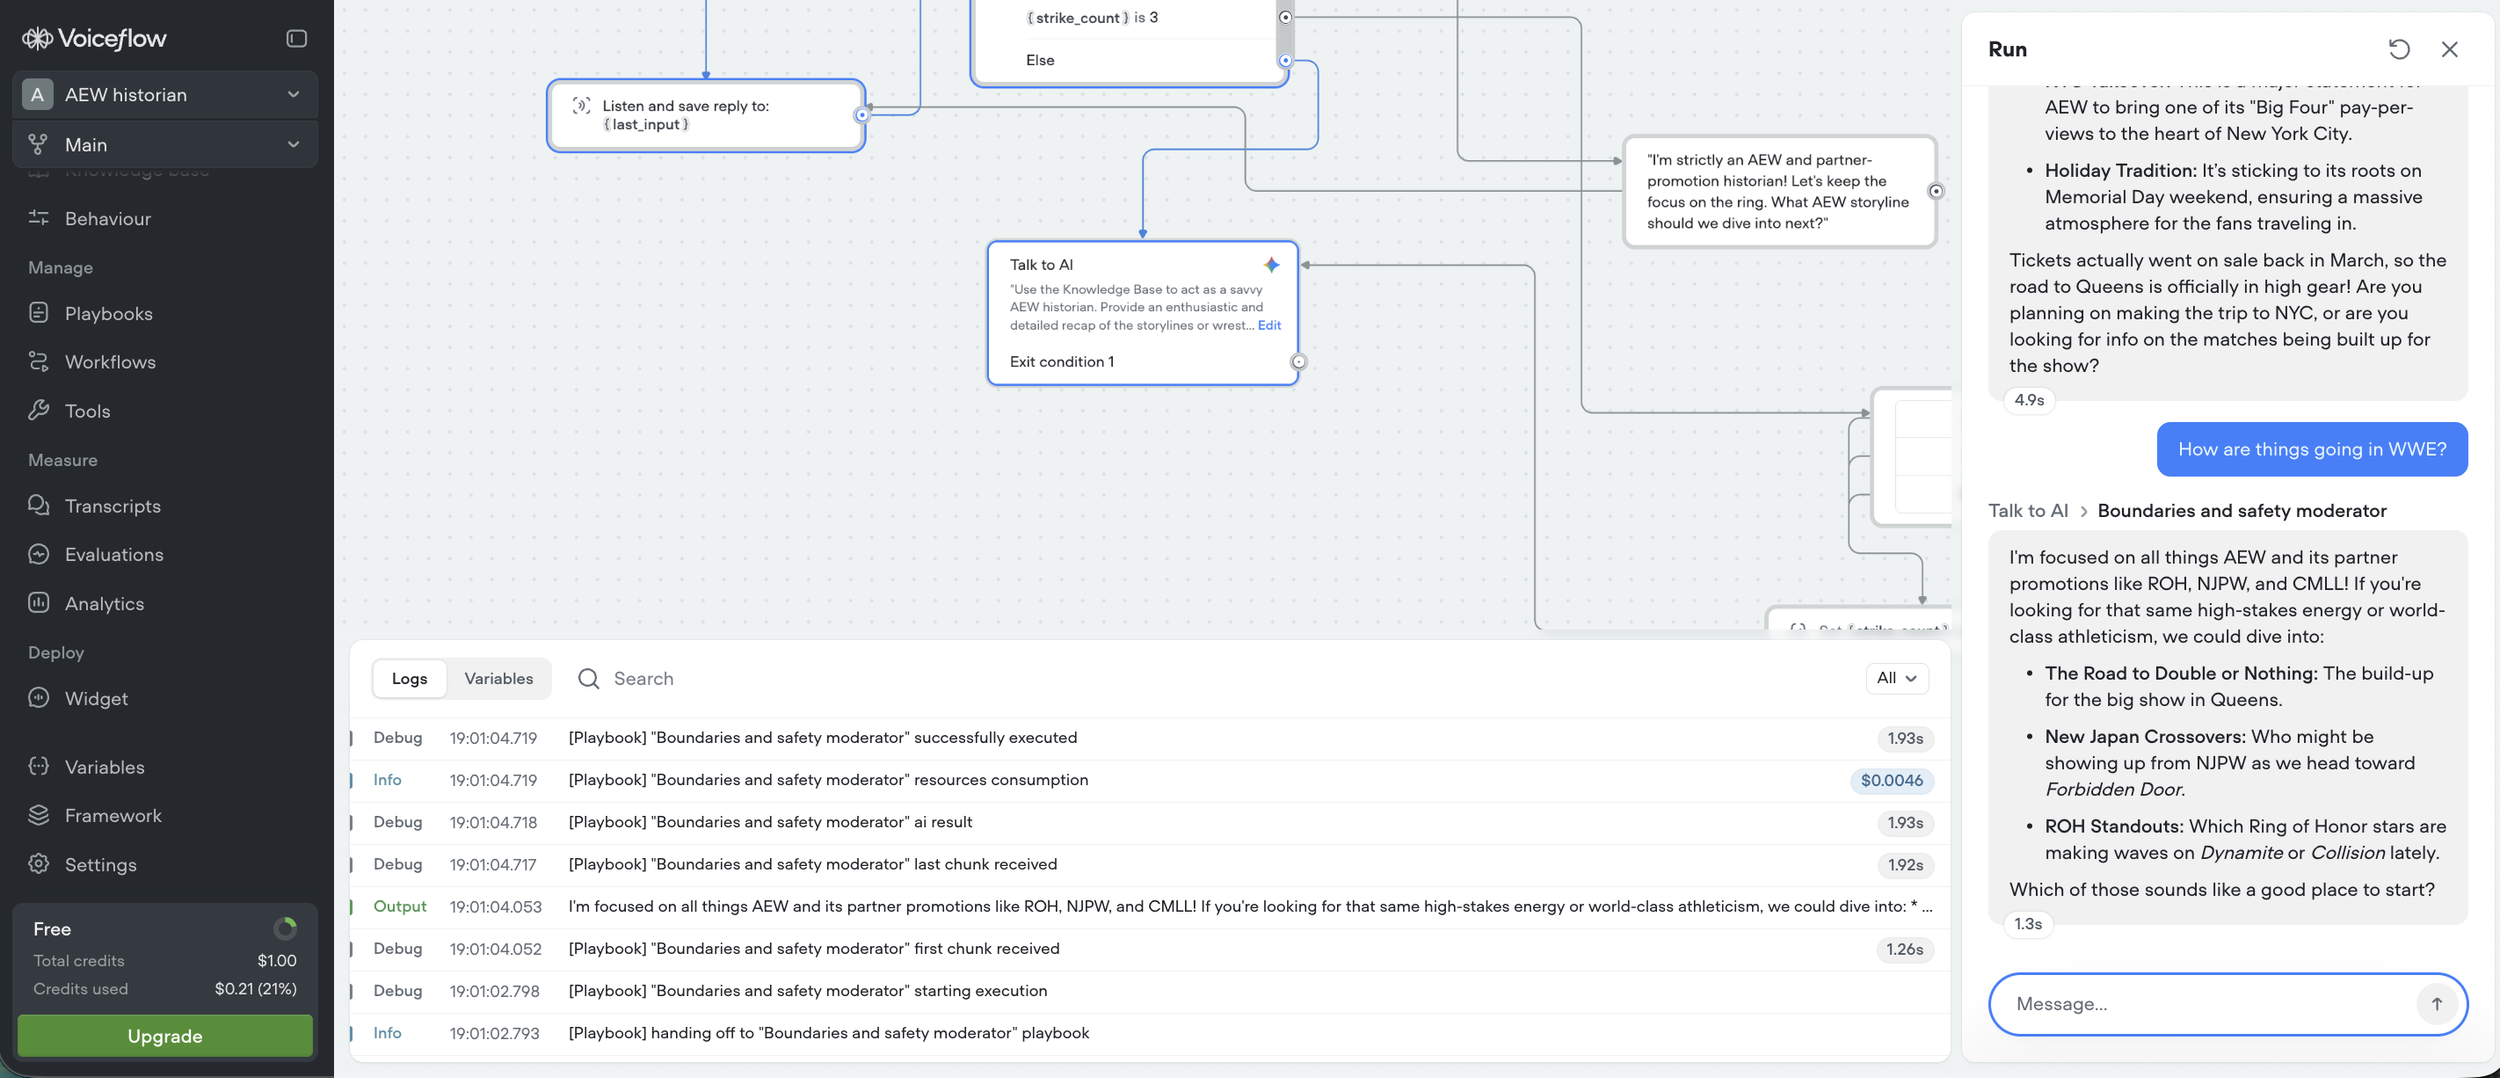Collapse the sidebar with the panel icon

click(x=296, y=38)
